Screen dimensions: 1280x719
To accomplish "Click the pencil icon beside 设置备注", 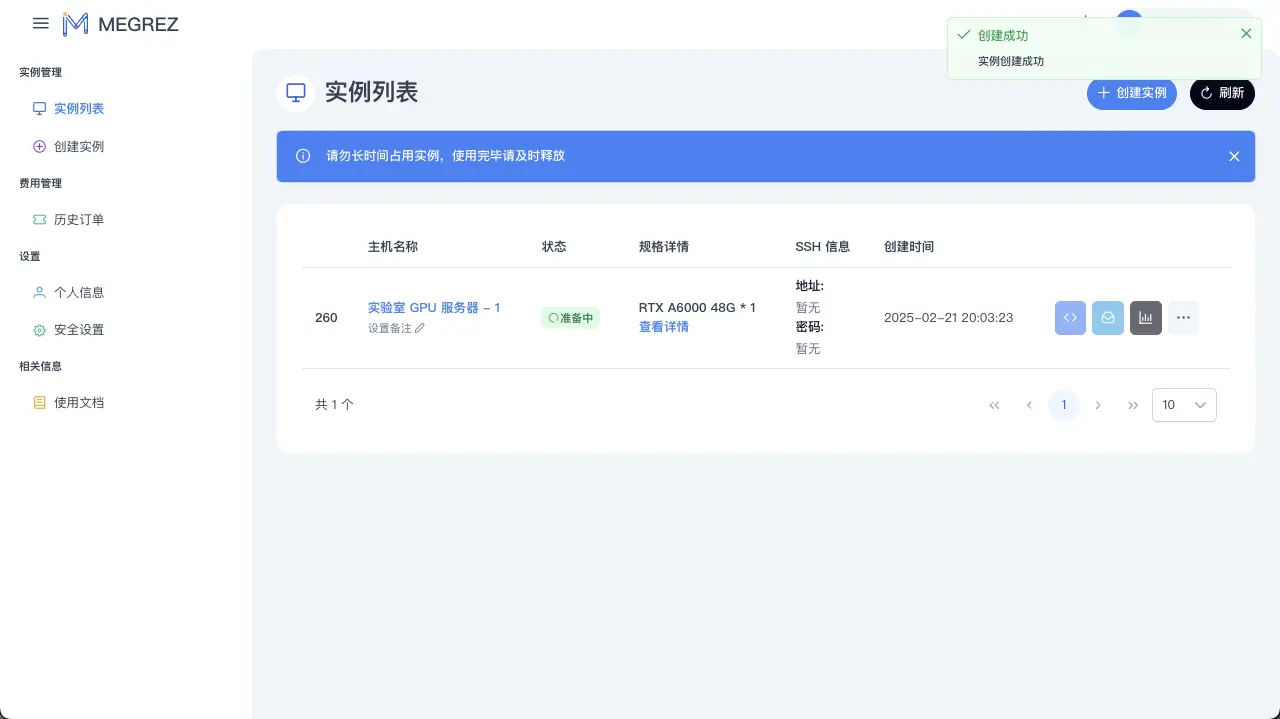I will (420, 328).
